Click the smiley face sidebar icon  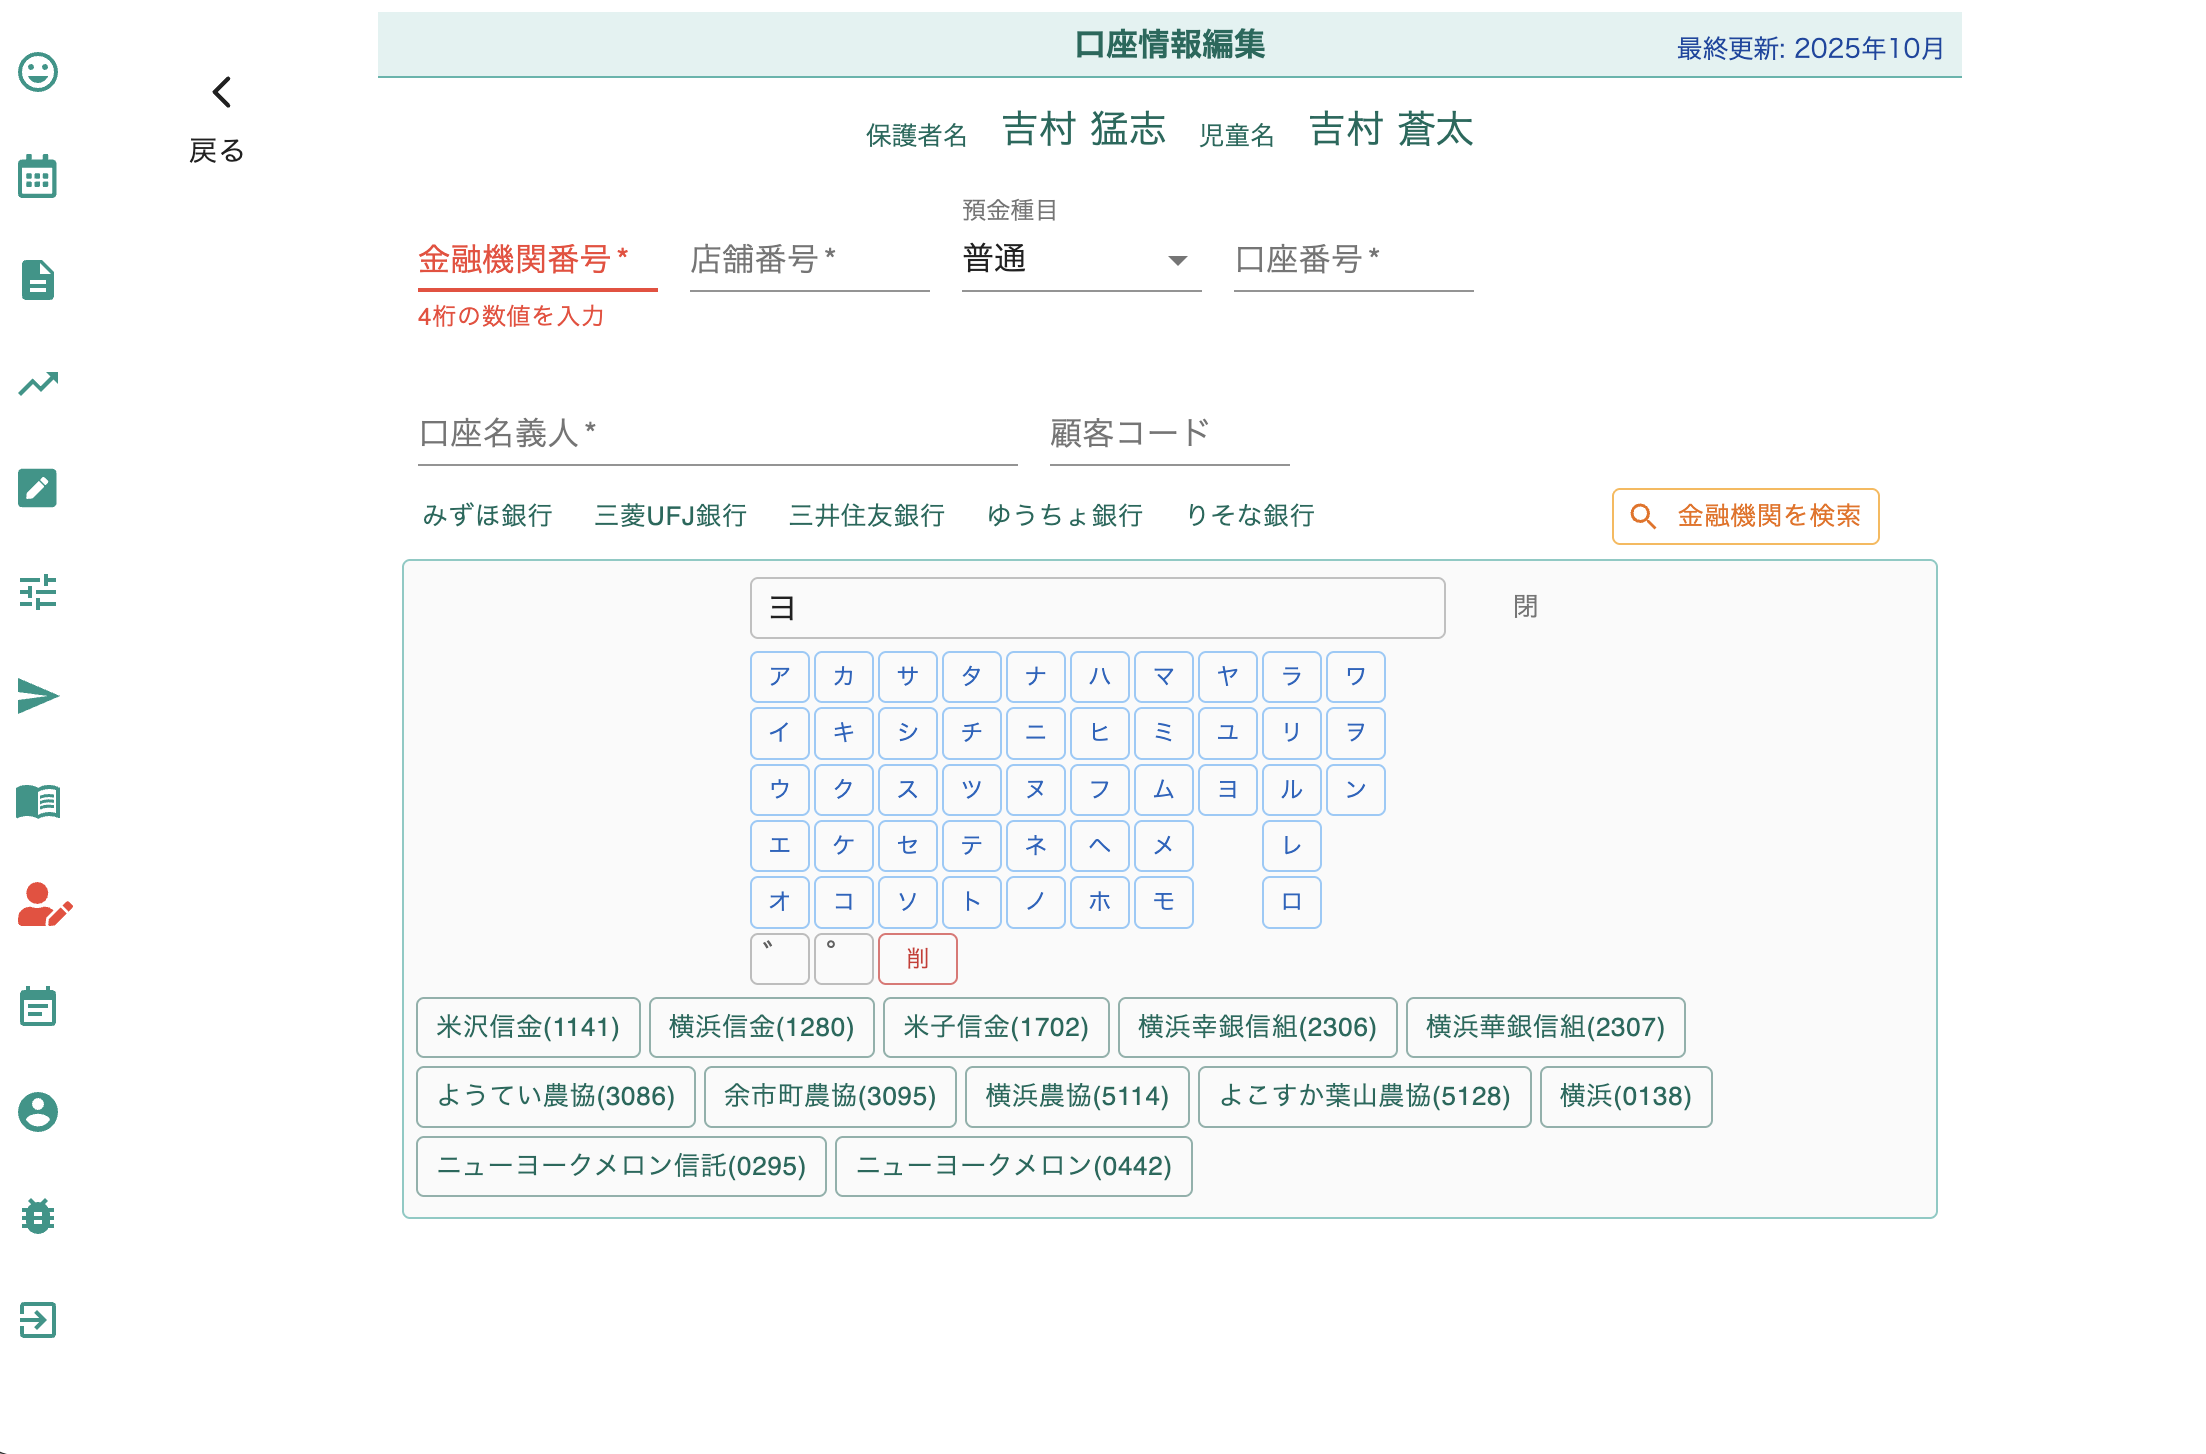38,72
